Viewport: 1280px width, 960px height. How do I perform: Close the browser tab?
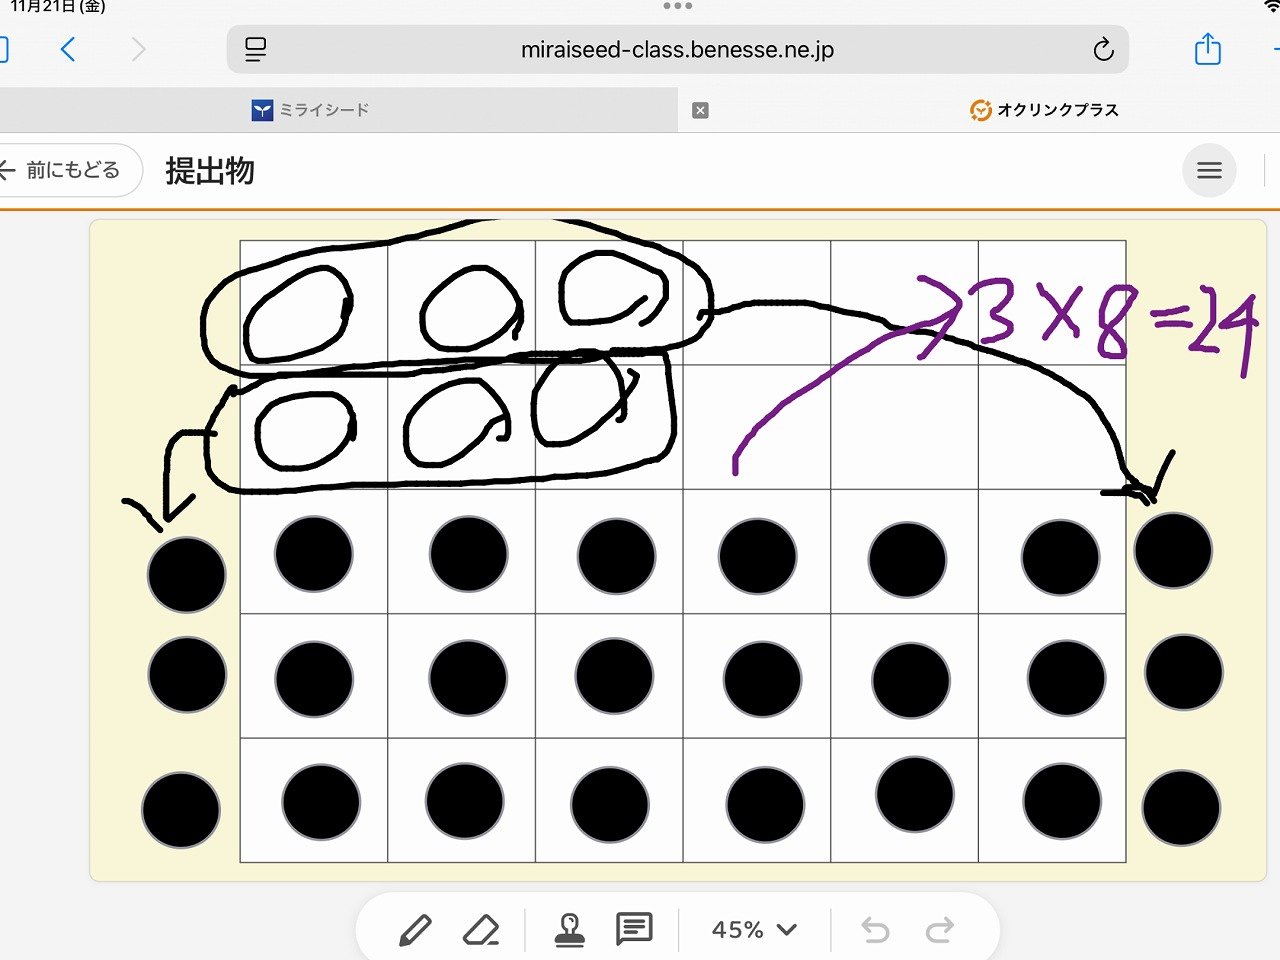(700, 110)
